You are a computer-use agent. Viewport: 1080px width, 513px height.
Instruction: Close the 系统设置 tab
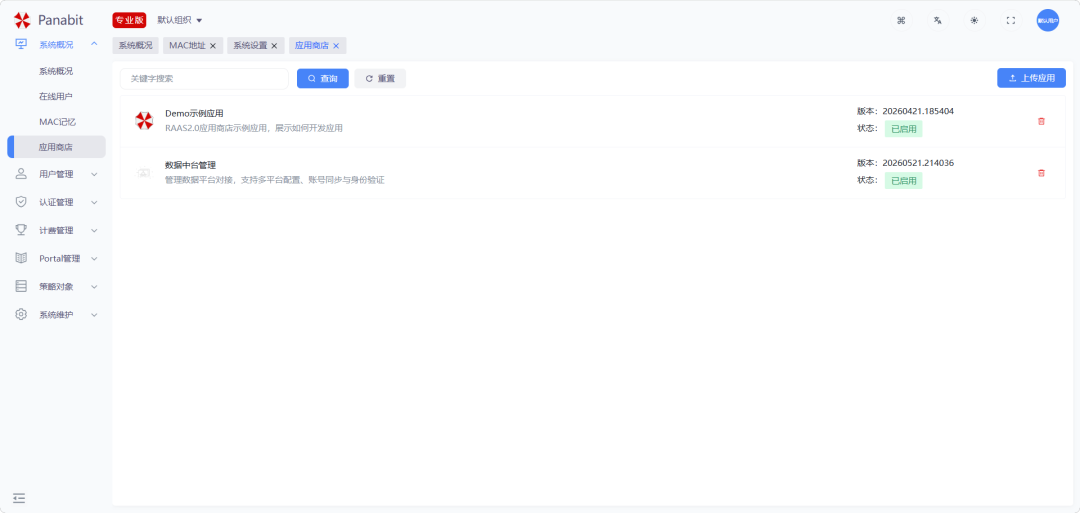pyautogui.click(x=273, y=46)
